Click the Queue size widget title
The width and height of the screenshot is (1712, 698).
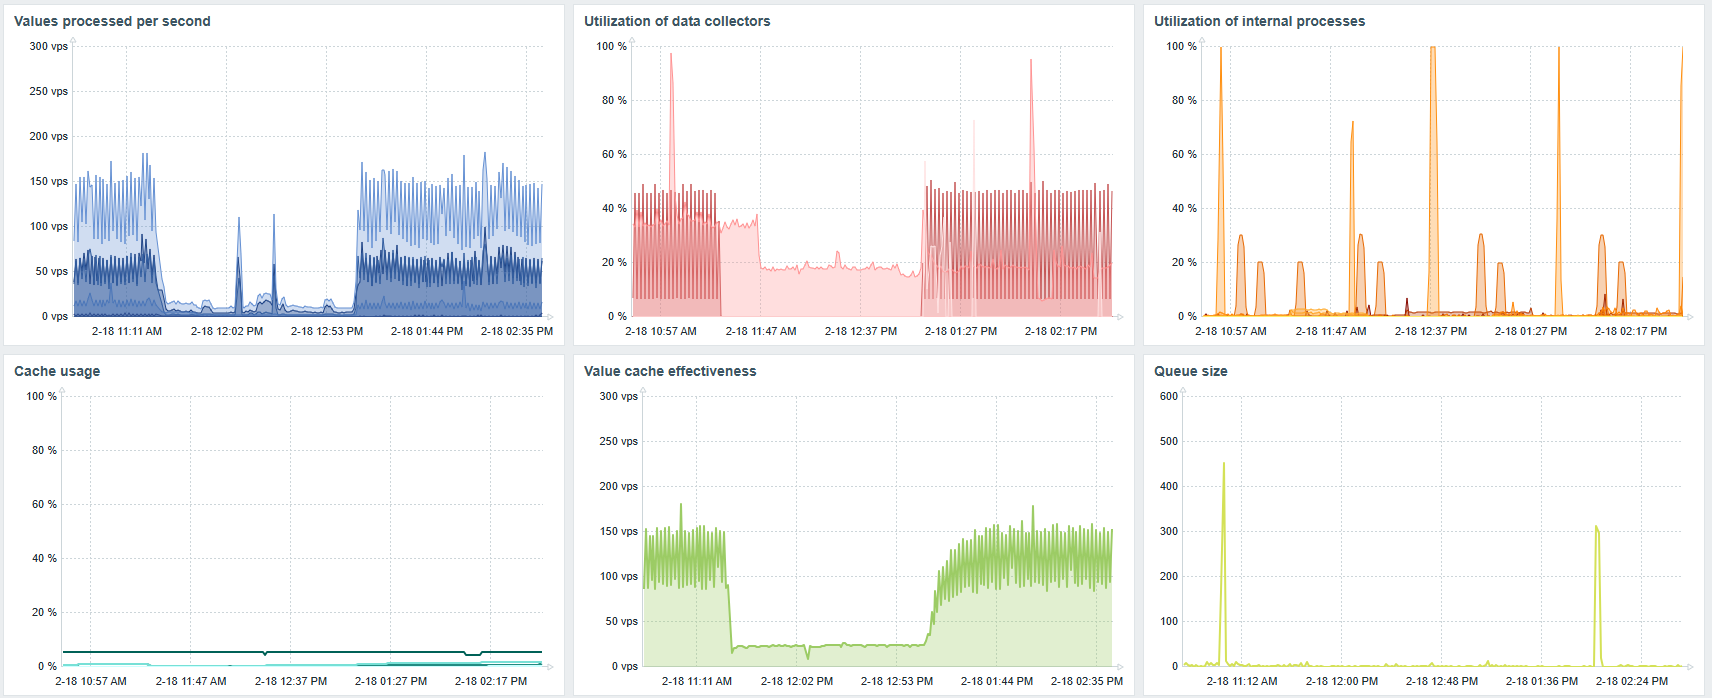(x=1190, y=371)
